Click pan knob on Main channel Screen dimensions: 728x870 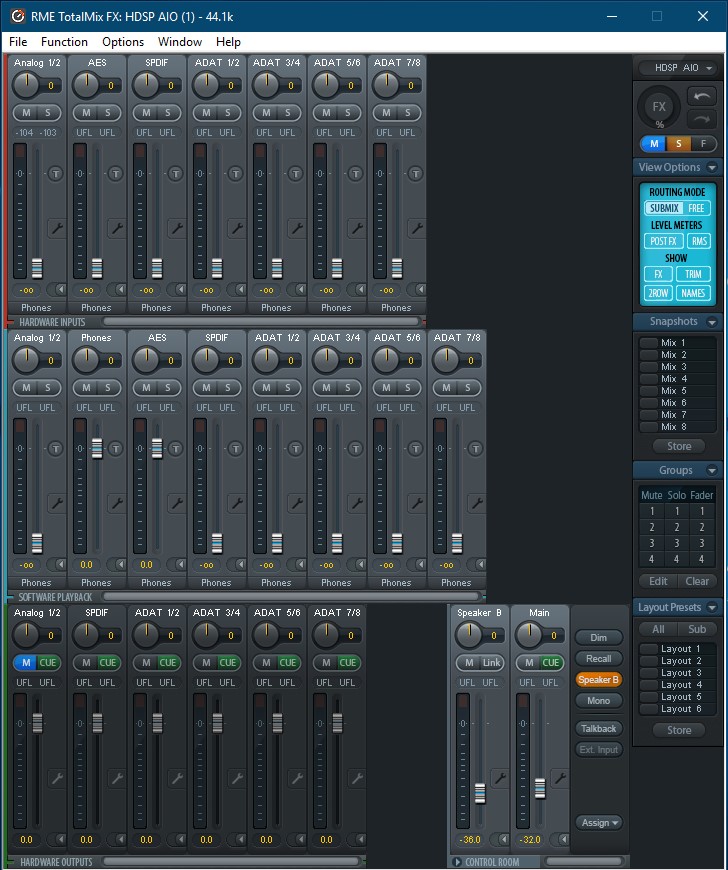click(529, 634)
